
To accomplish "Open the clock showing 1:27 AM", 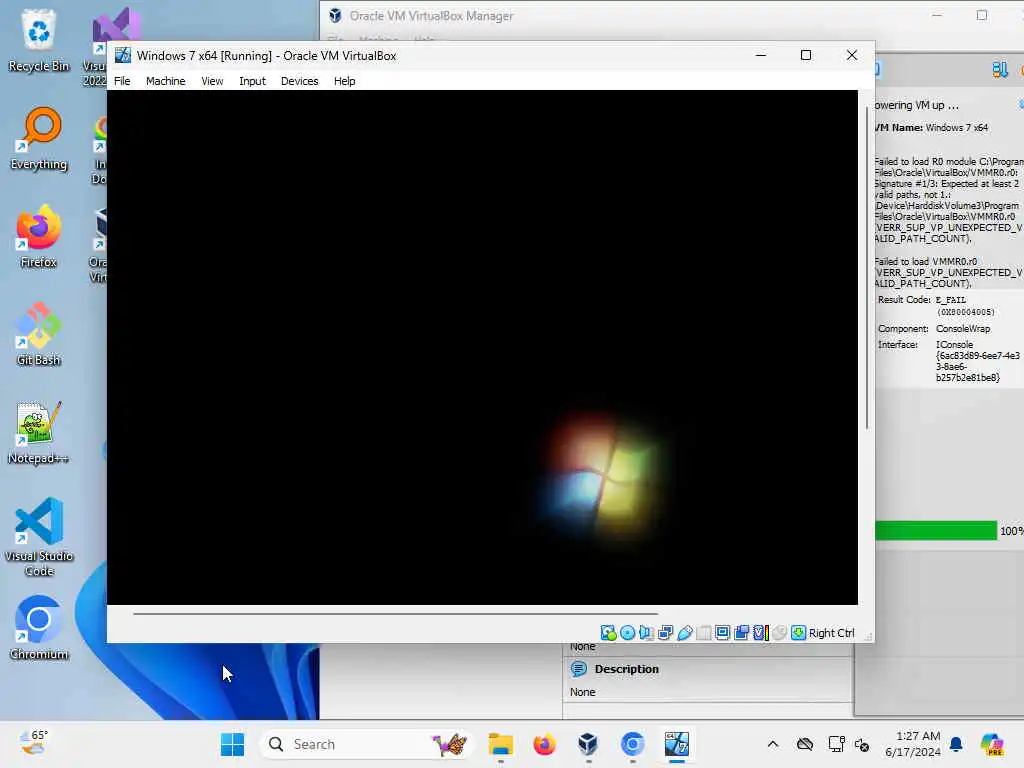I will (x=912, y=744).
